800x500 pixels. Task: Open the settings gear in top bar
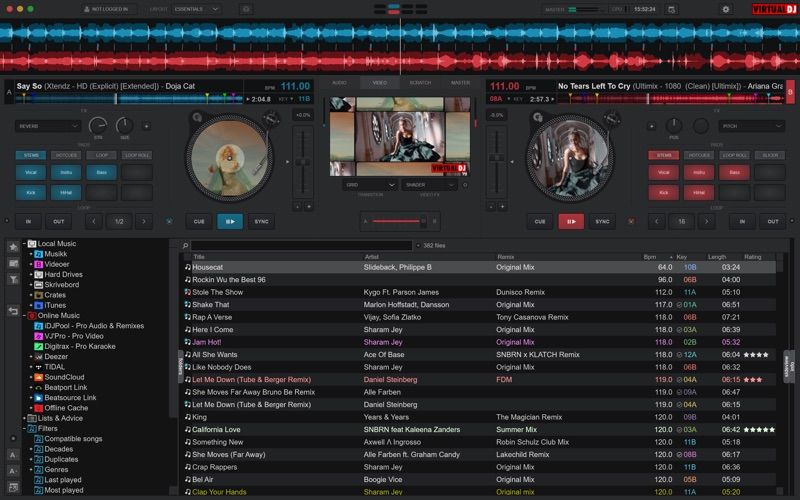[x=726, y=9]
